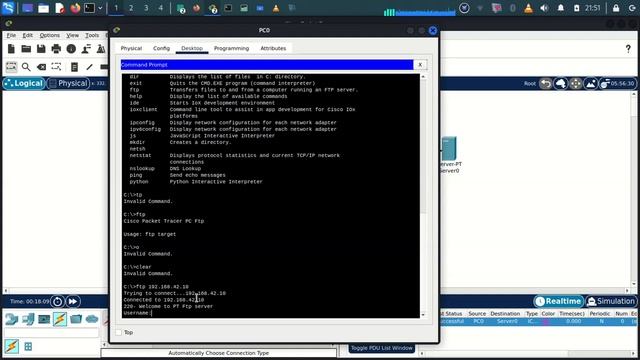
Task: Open the terminal launcher in the top panel
Action: pyautogui.click(x=89, y=8)
